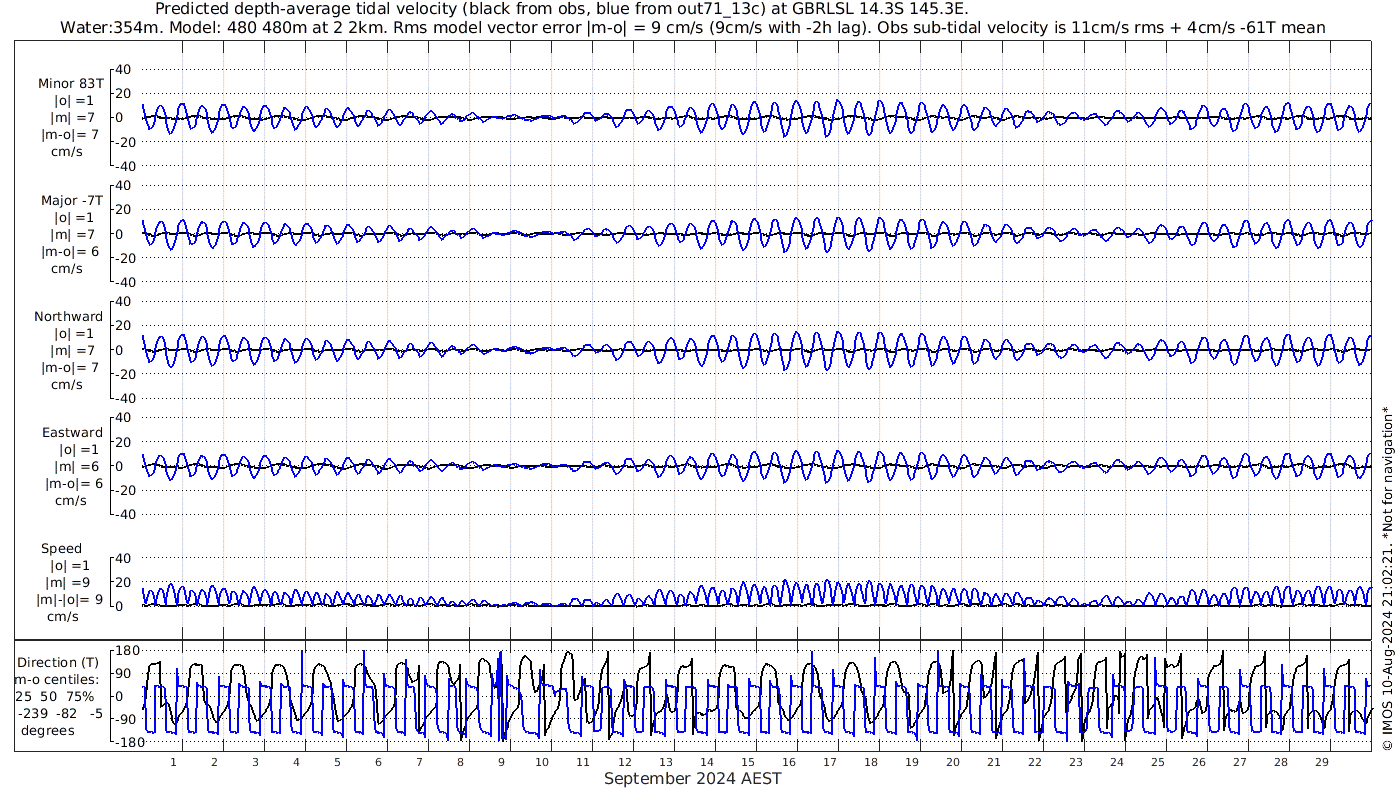Click day tick label '23' on the time axis
The height and width of the screenshot is (800, 1400).
pos(1075,762)
